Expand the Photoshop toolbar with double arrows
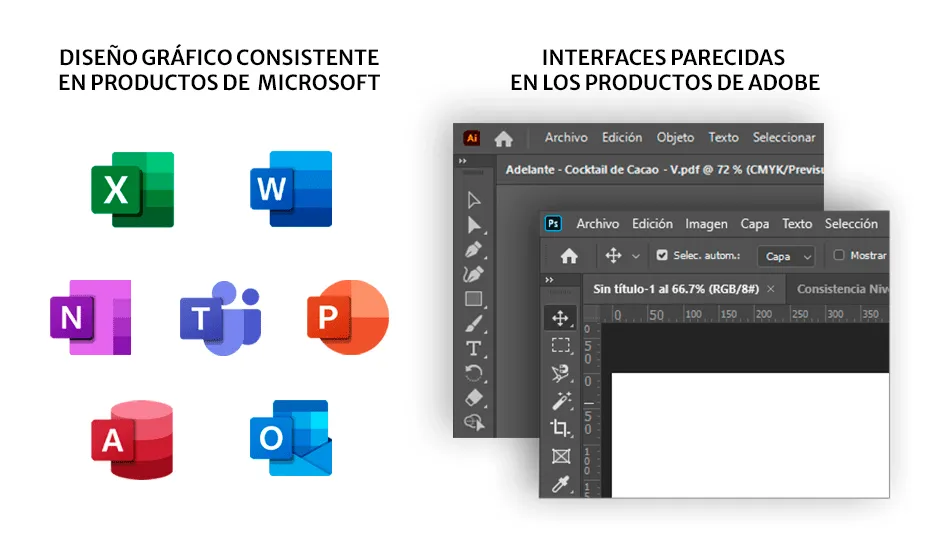This screenshot has width=940, height=534. click(549, 280)
